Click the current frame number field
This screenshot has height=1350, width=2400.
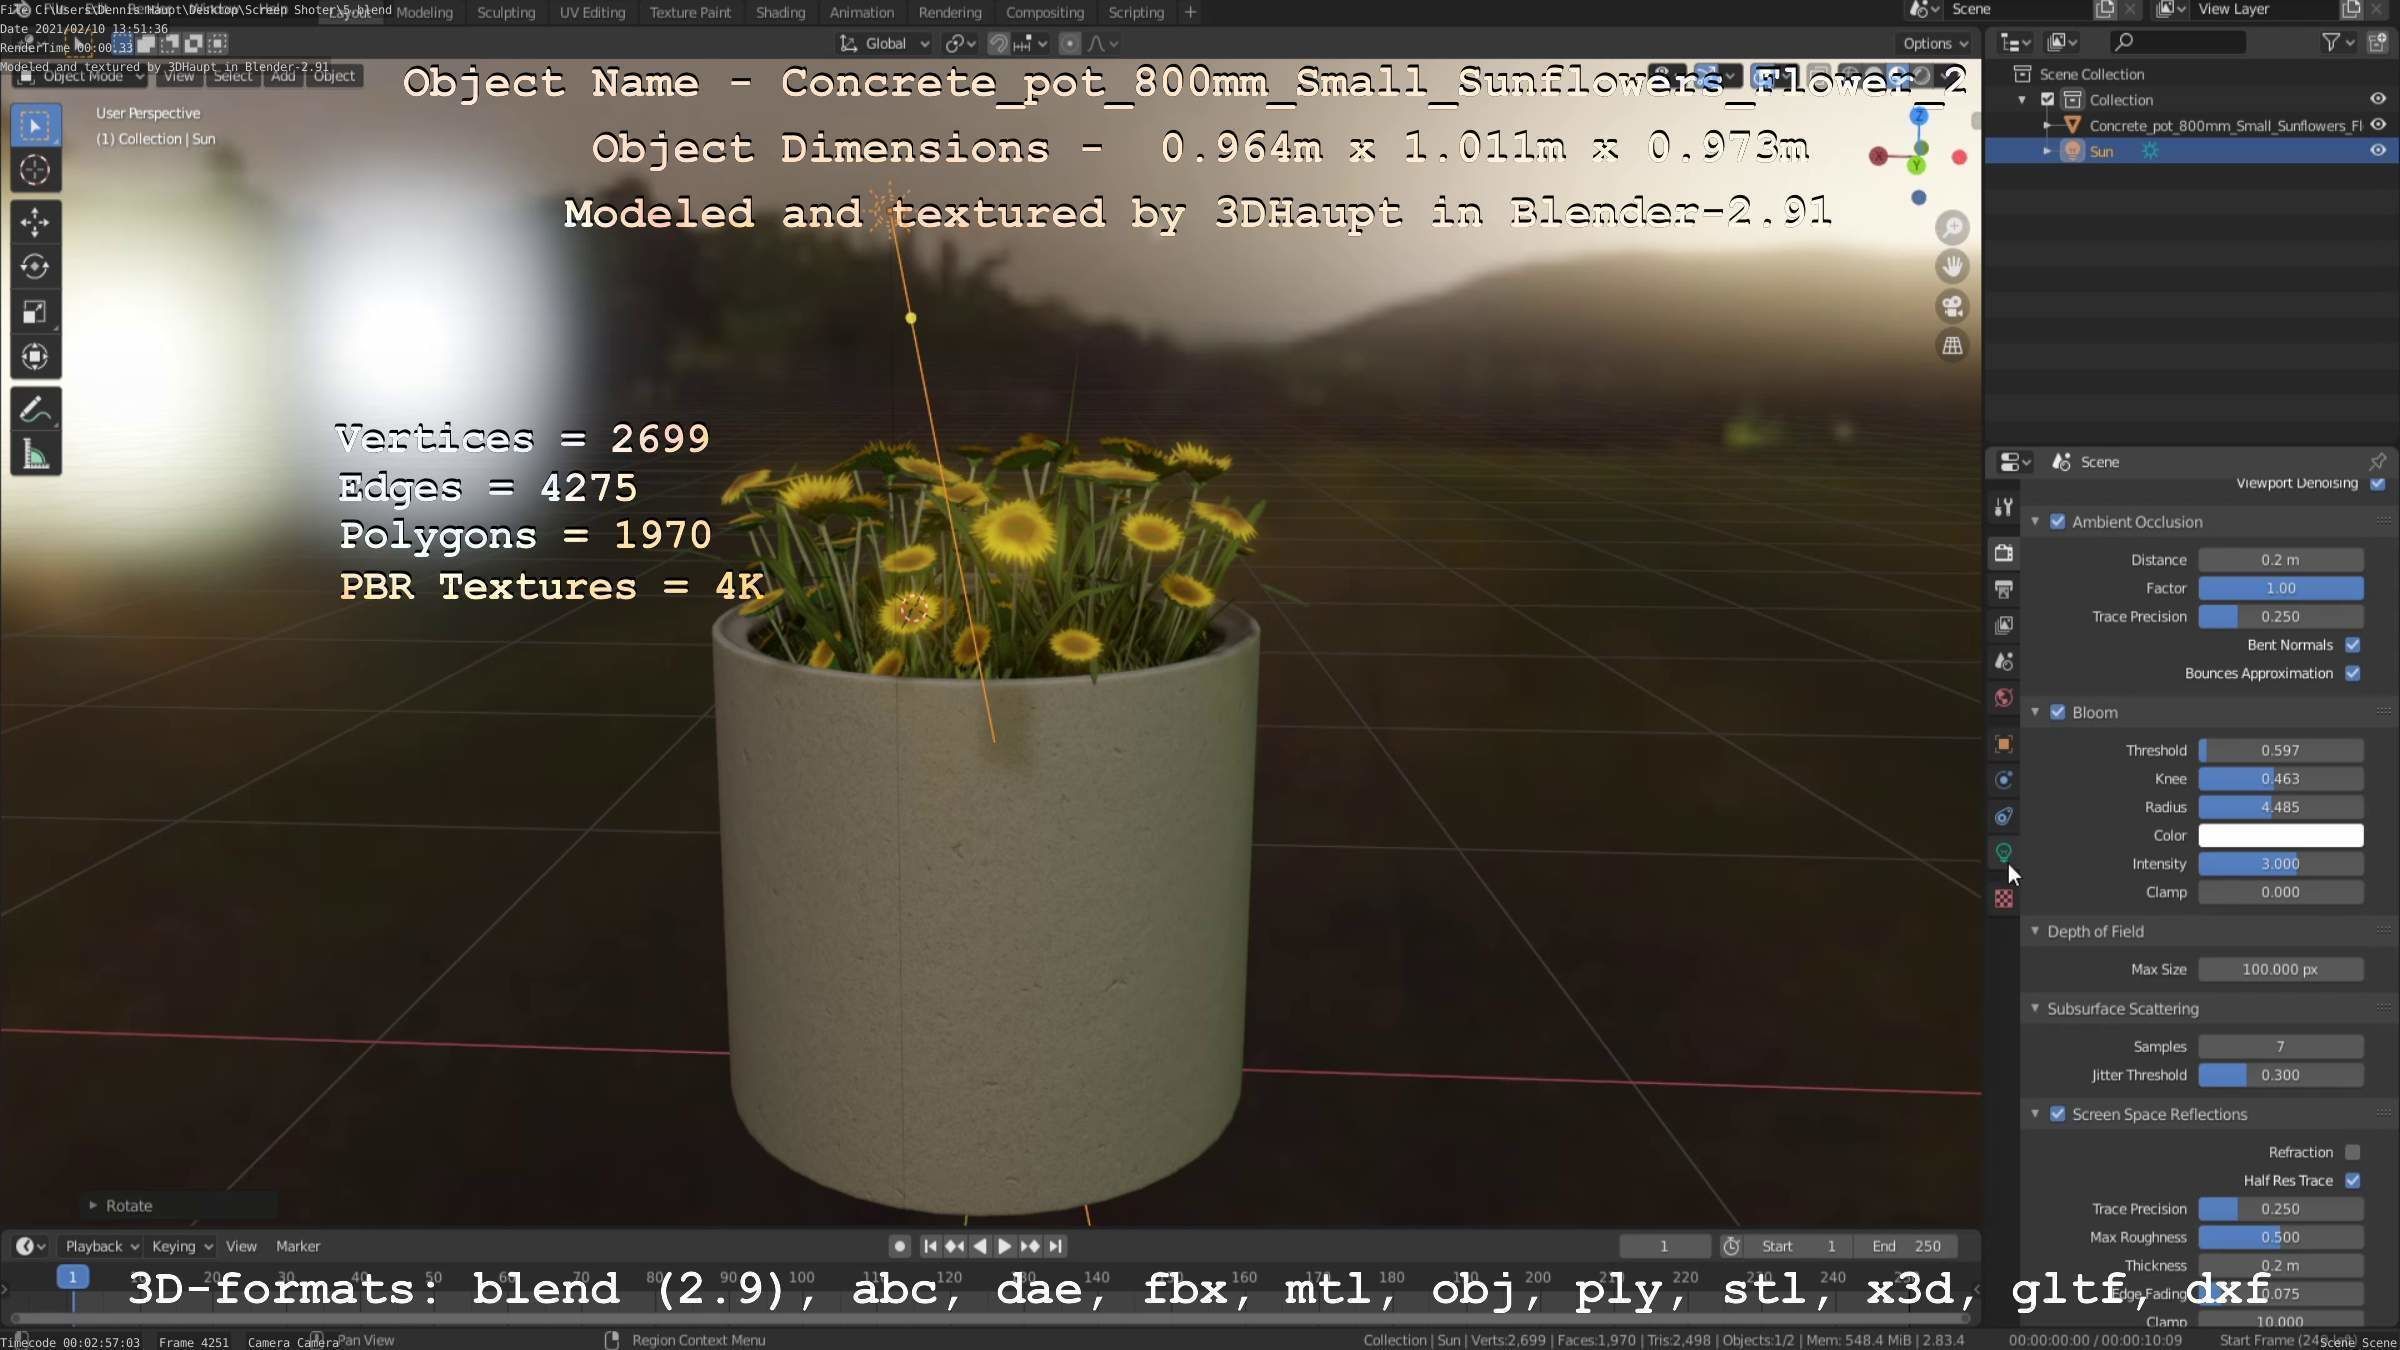coord(1664,1246)
